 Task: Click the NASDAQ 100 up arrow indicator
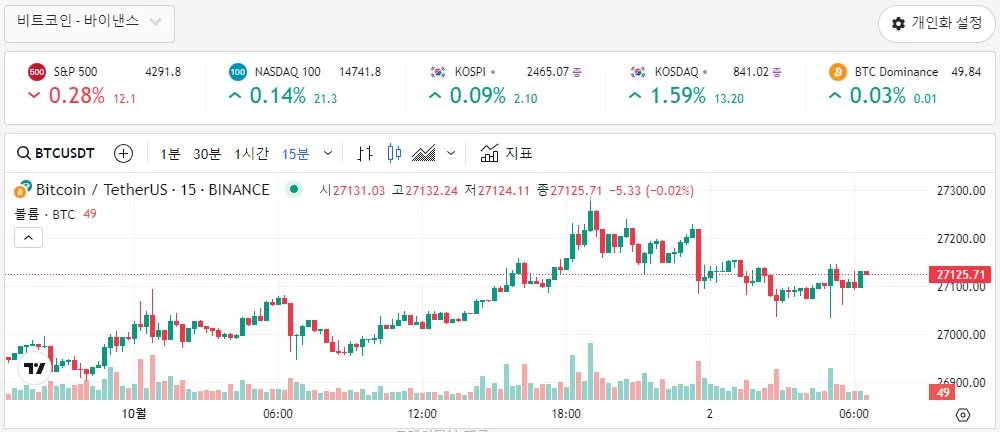click(x=236, y=96)
